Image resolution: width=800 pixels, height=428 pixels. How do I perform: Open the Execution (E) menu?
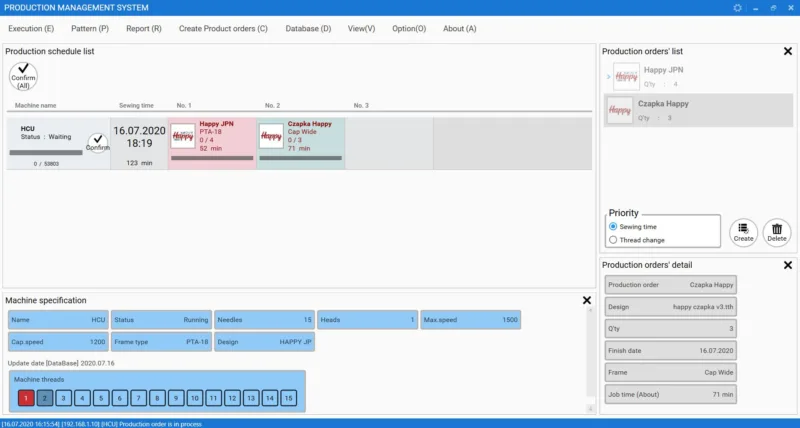31,29
